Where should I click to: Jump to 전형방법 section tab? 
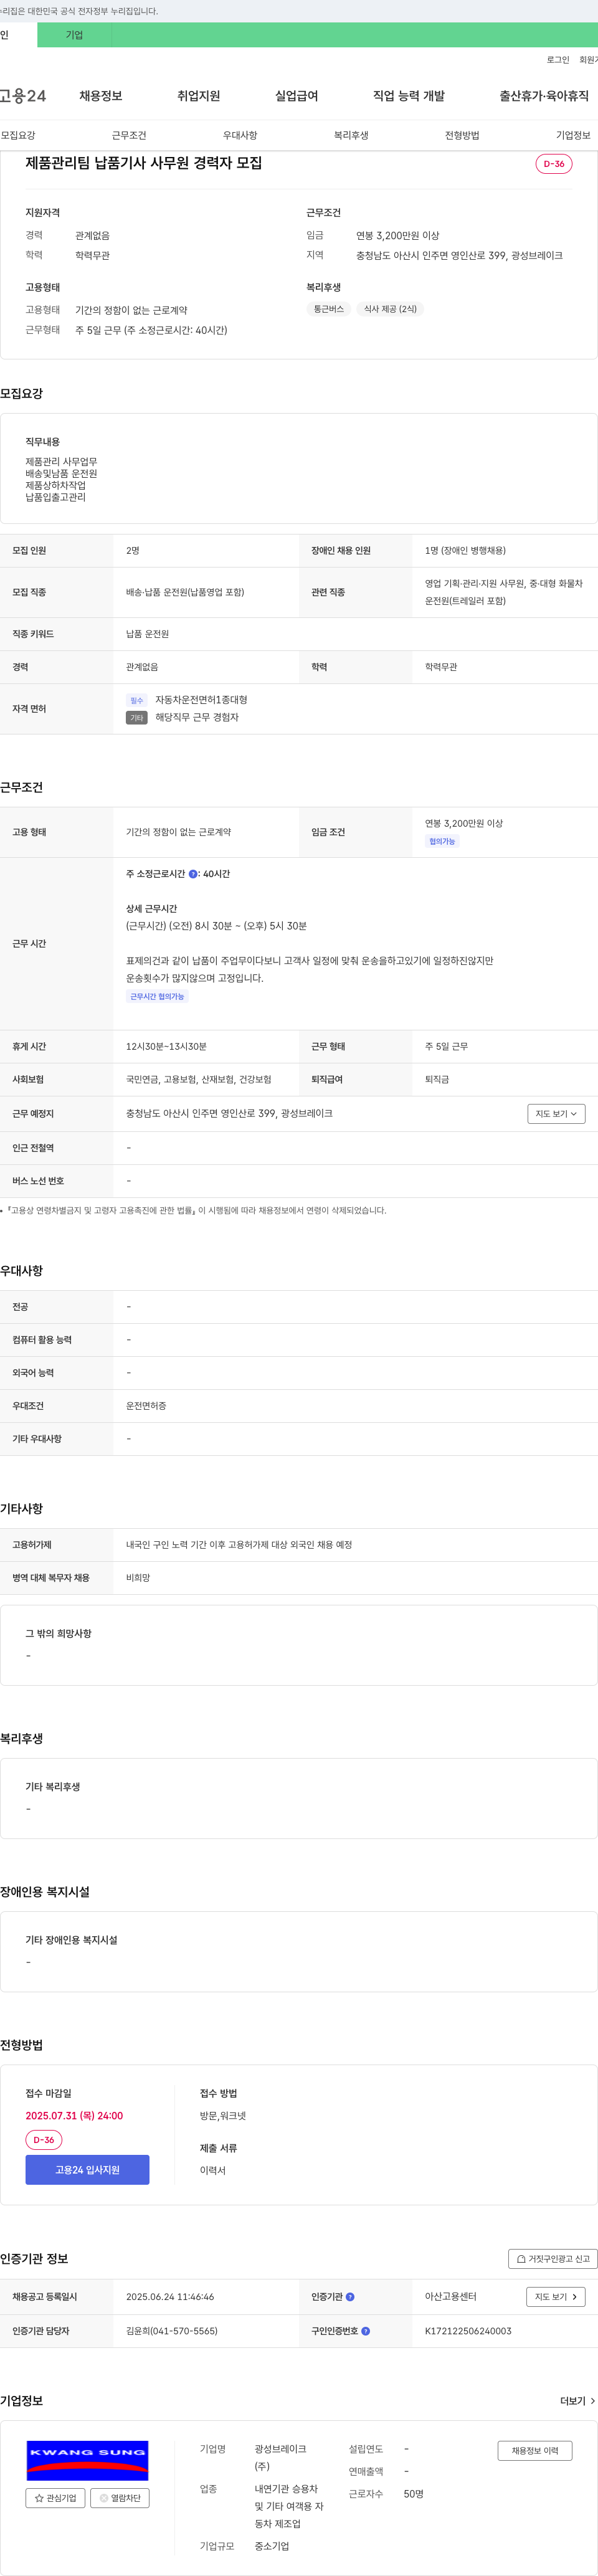click(462, 135)
